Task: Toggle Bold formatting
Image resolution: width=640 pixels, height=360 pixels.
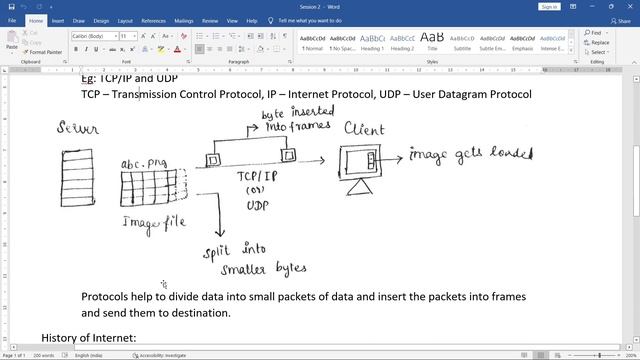Action: (x=76, y=49)
